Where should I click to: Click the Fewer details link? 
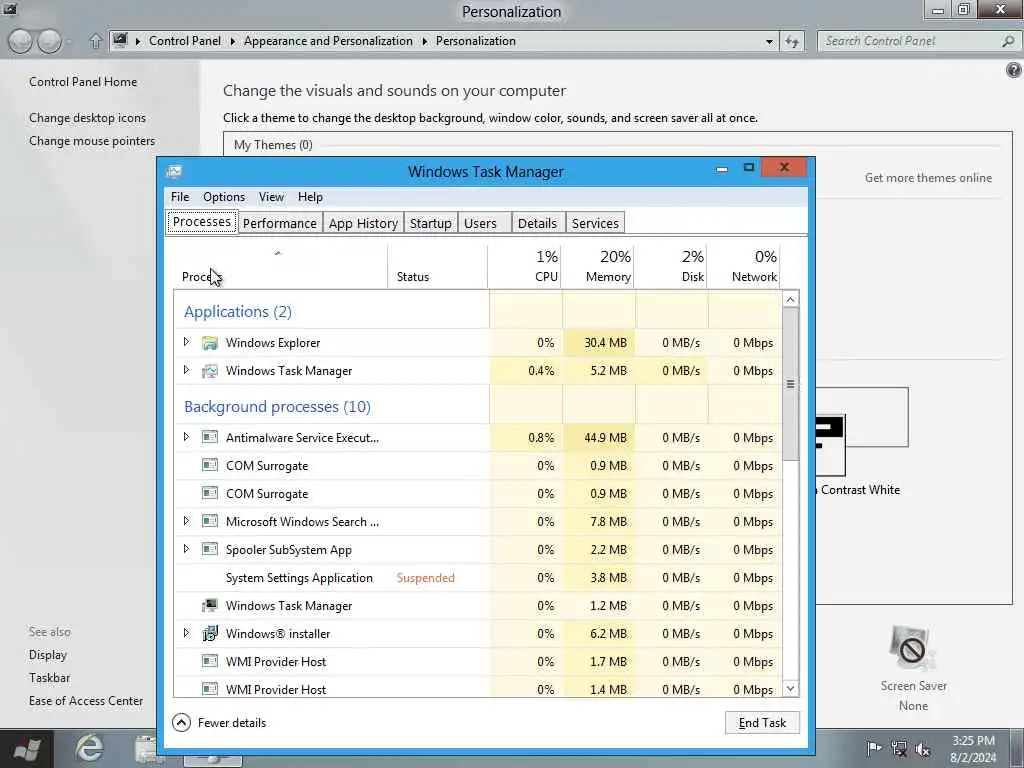click(232, 723)
